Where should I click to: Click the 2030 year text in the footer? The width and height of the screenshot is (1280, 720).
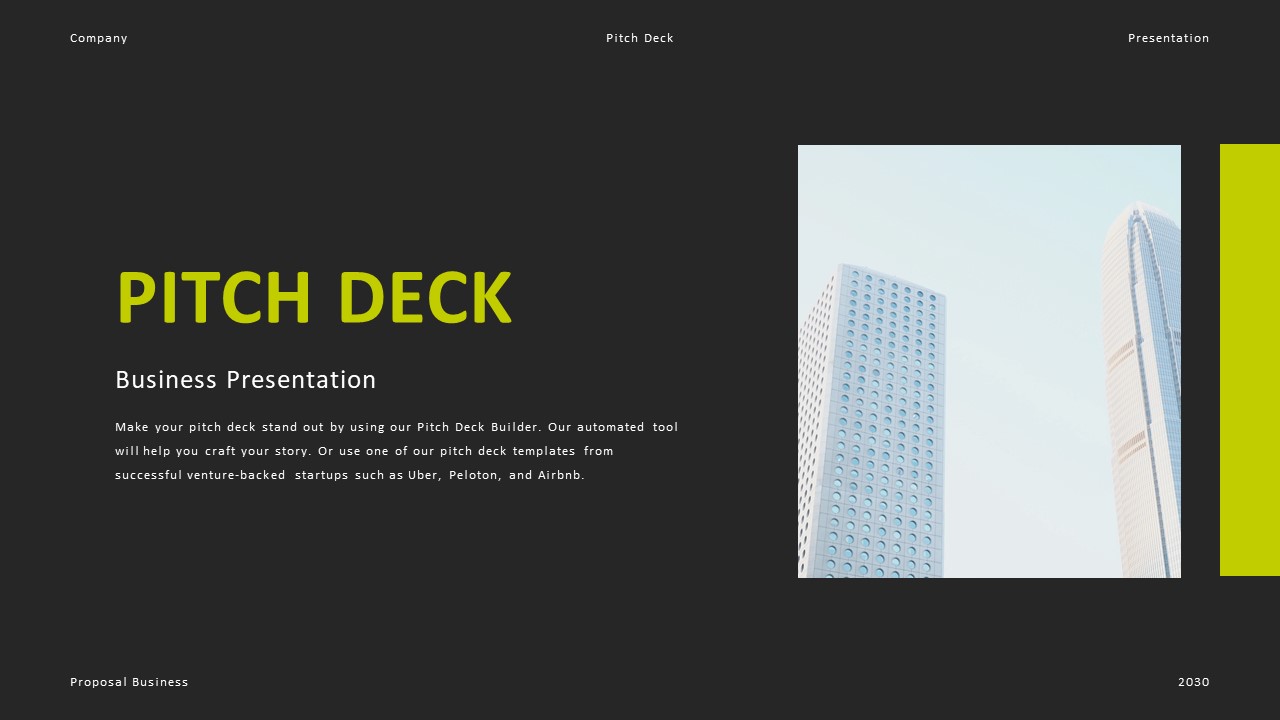[1193, 682]
